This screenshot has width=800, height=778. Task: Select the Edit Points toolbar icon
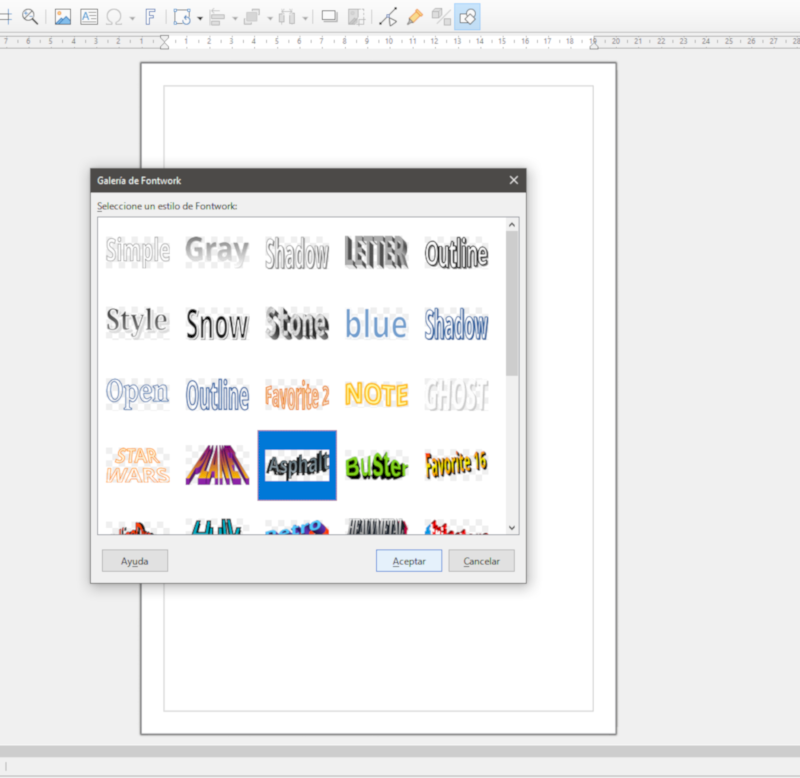coord(388,16)
